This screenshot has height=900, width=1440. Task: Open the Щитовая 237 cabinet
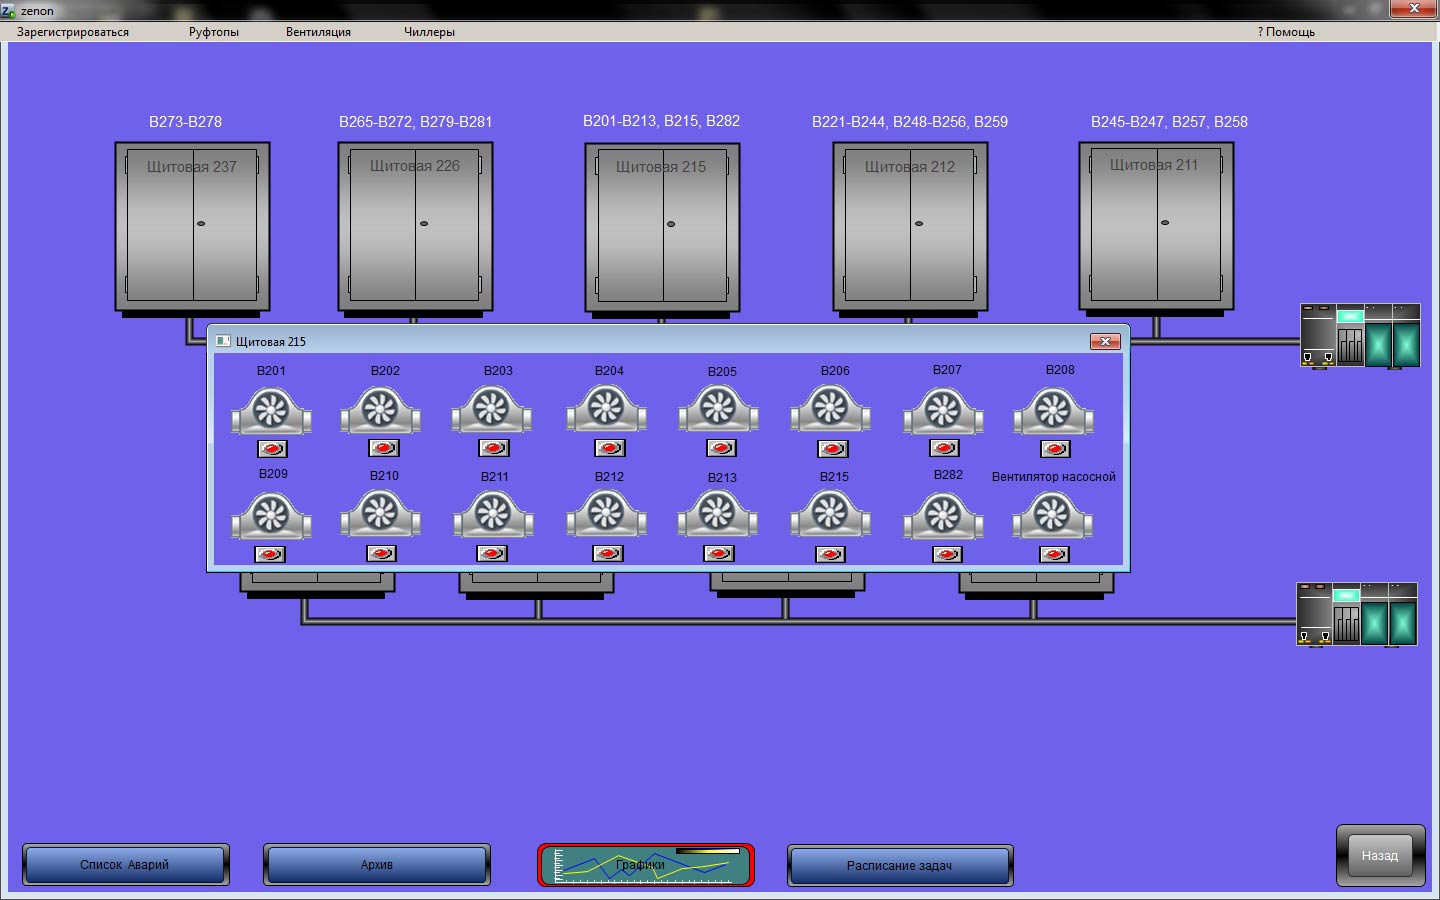192,227
